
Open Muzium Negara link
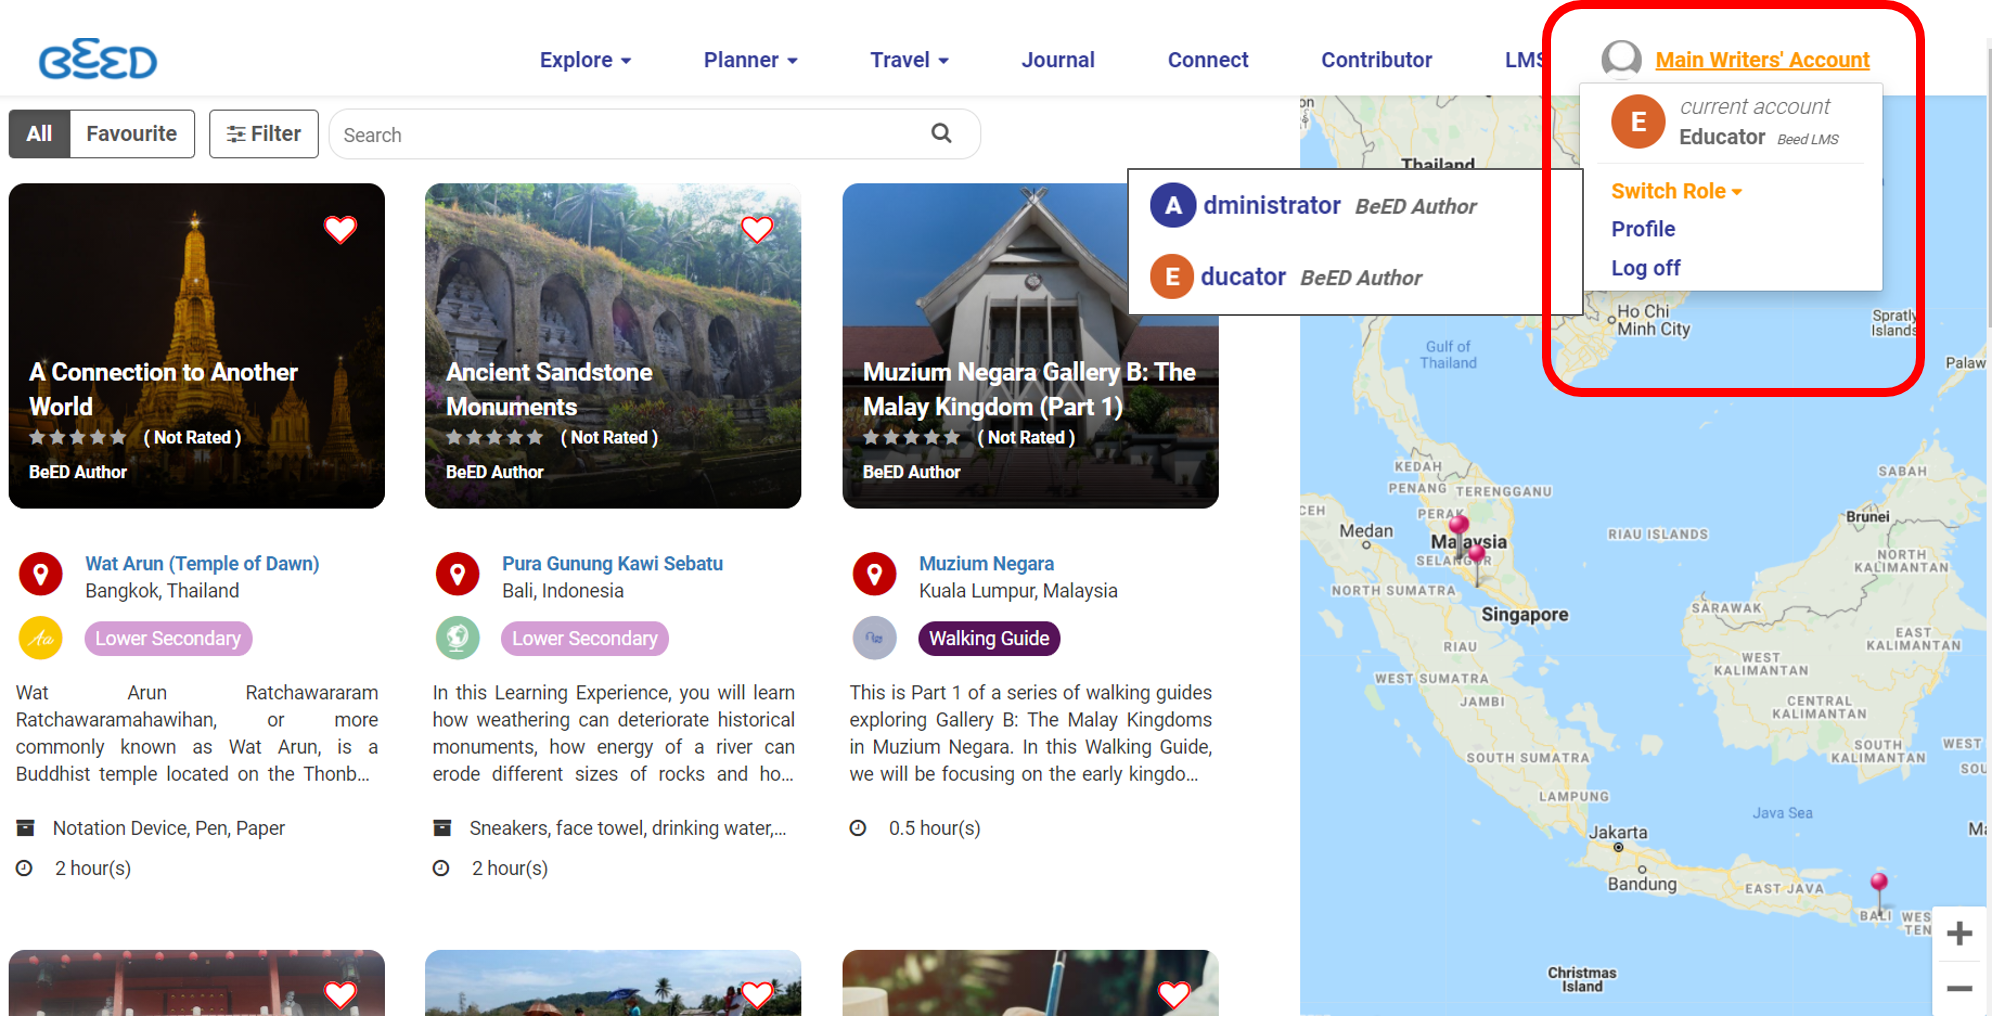coord(986,563)
